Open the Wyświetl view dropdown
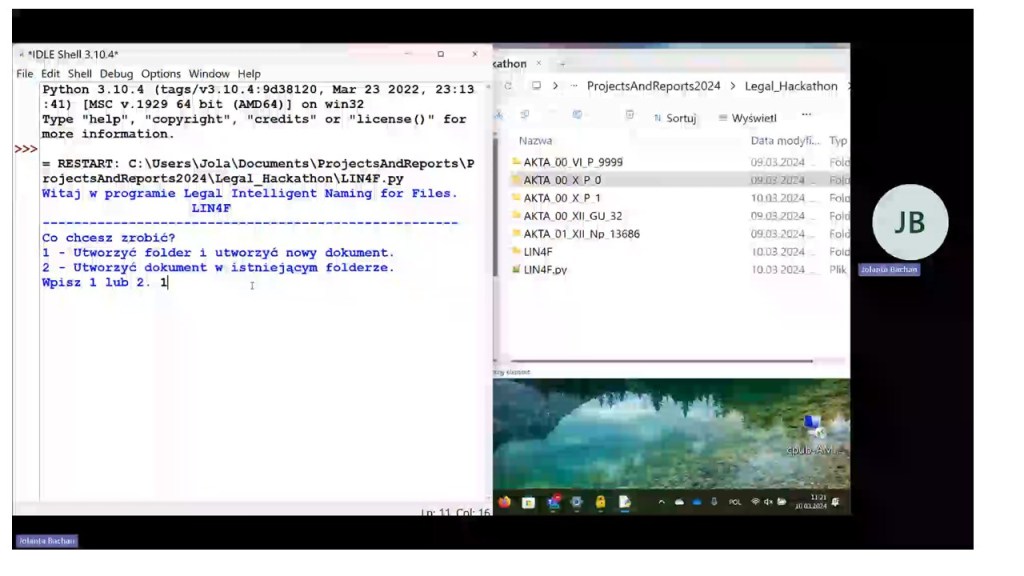Viewport: 1024px width, 576px height. coord(747,118)
